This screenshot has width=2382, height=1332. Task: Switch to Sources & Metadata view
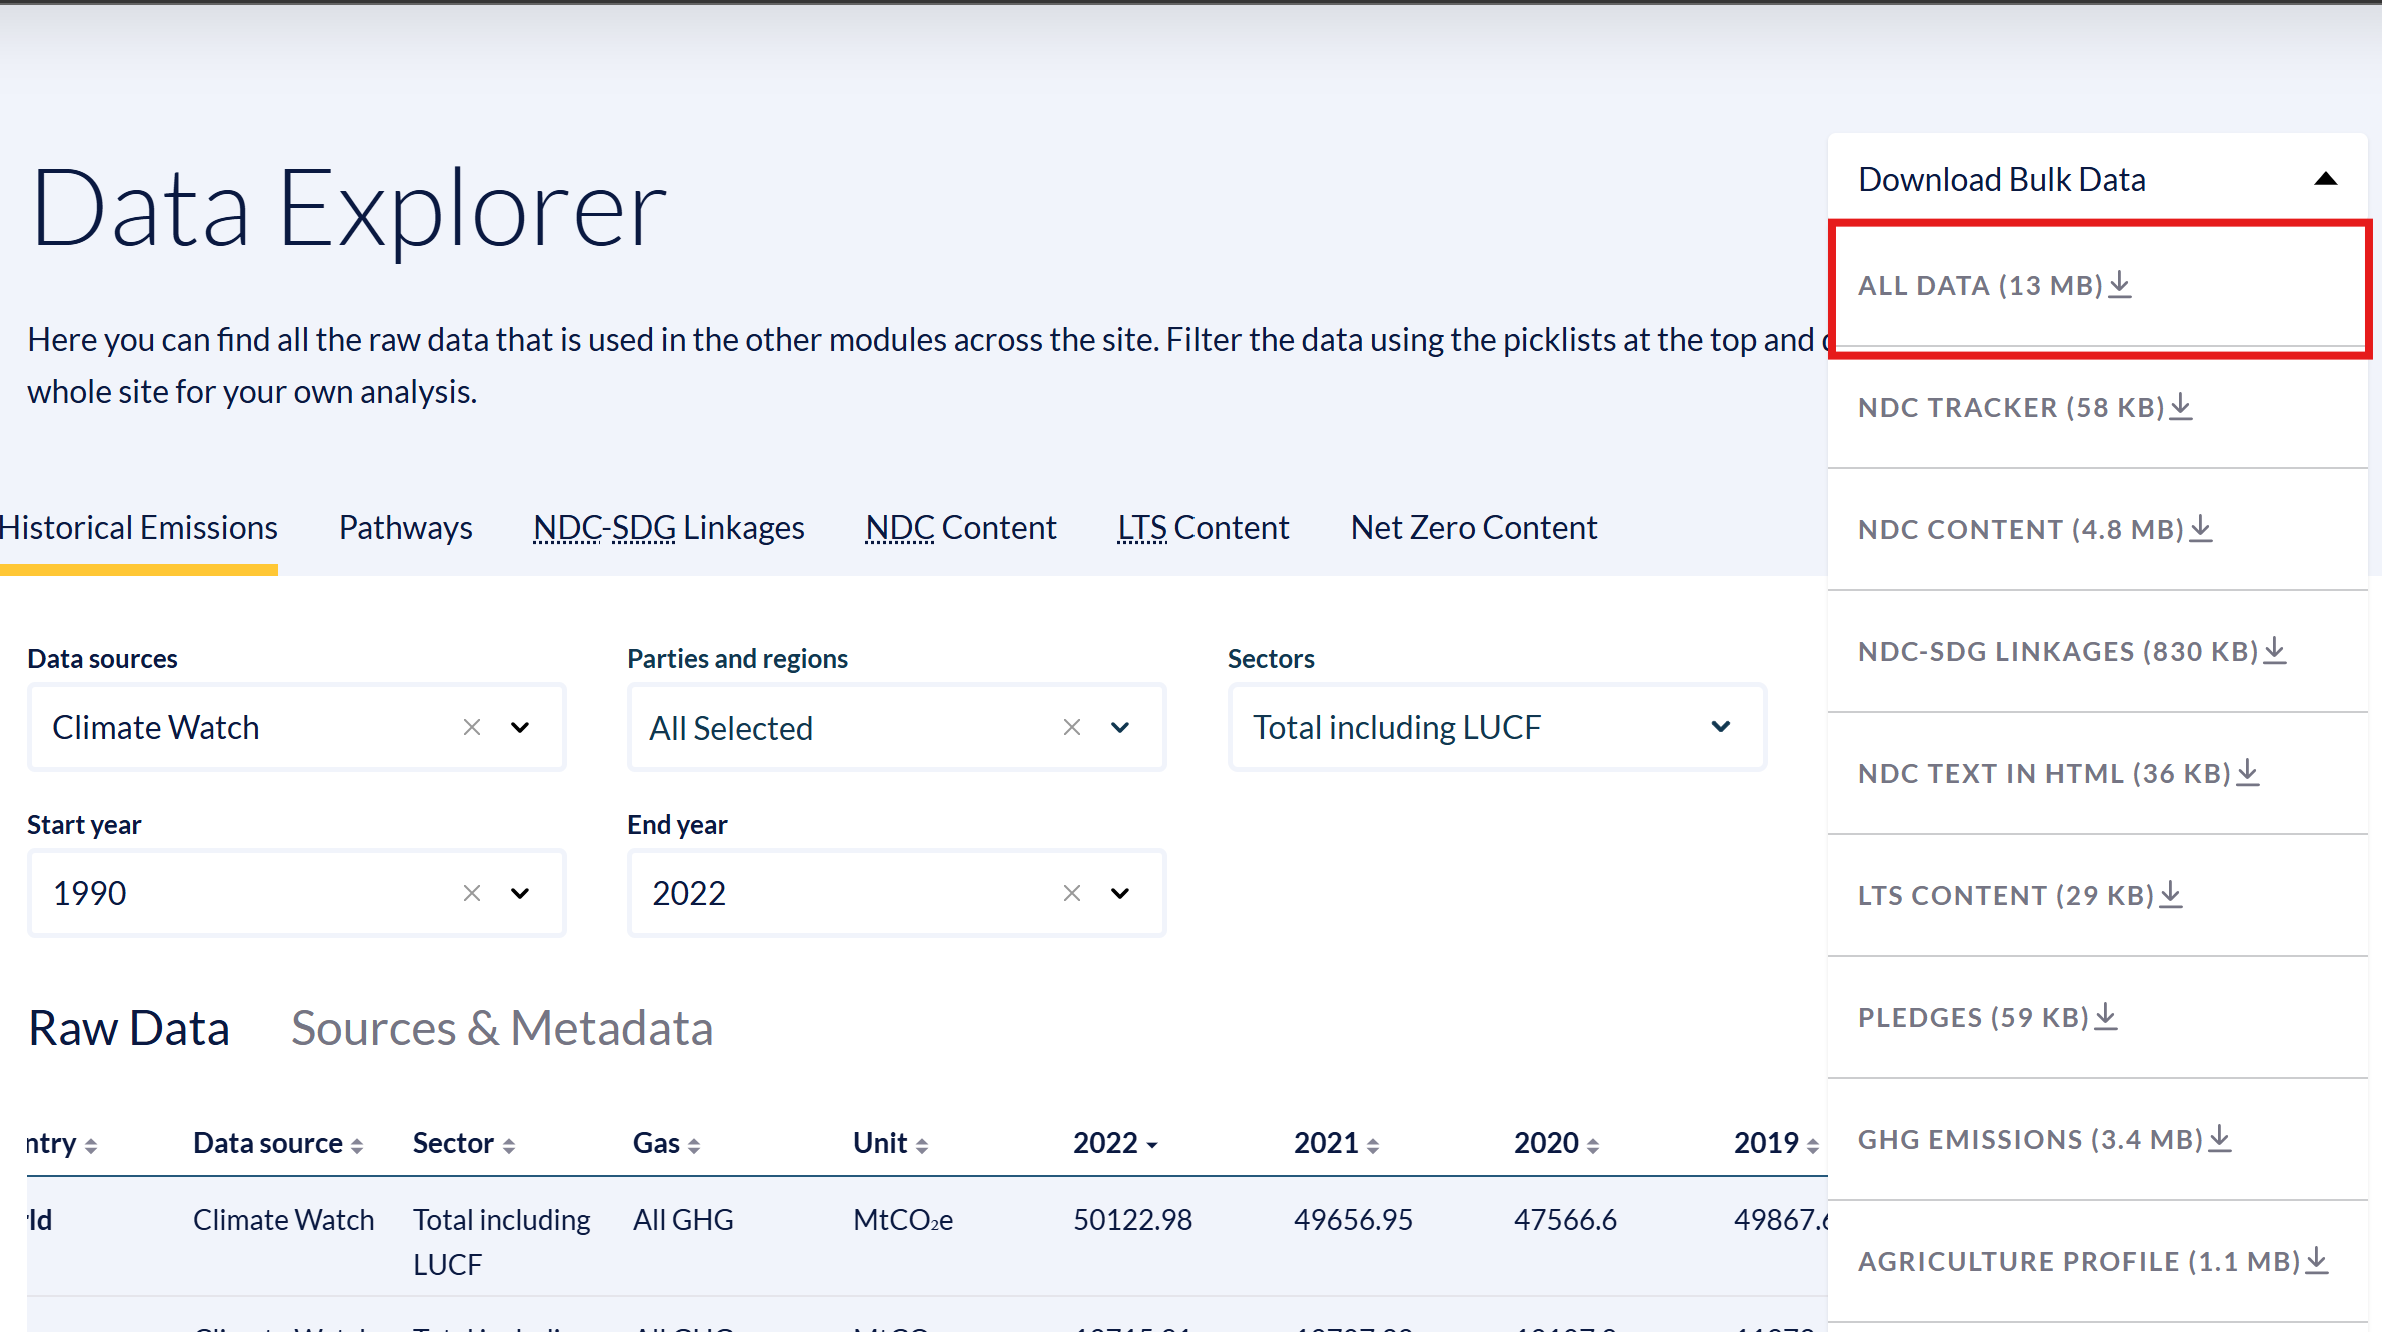[x=502, y=1028]
